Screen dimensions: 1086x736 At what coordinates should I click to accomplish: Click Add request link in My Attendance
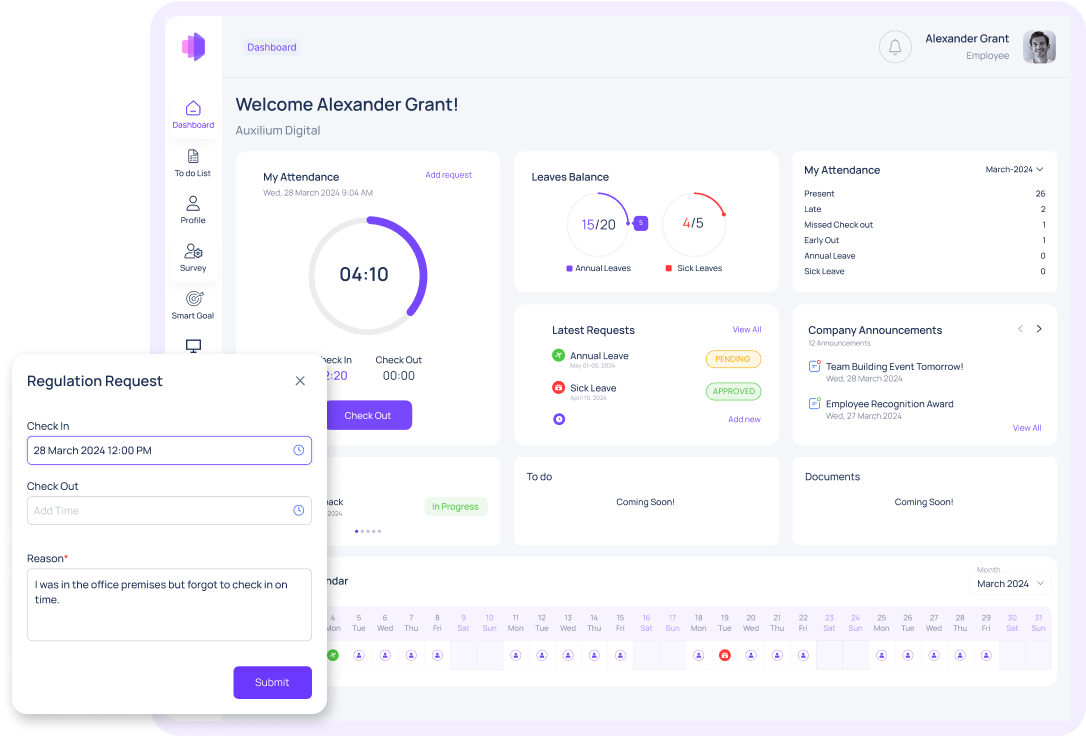point(448,175)
